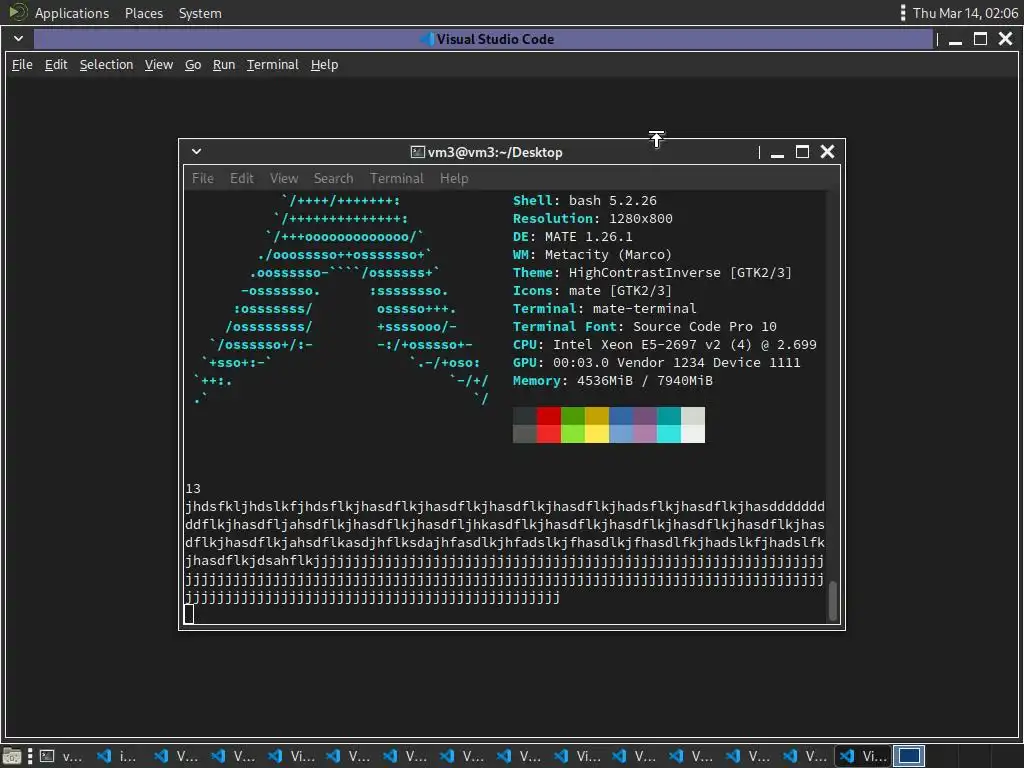Open the terminal window's Help menu
Image resolution: width=1024 pixels, height=768 pixels.
tap(454, 178)
